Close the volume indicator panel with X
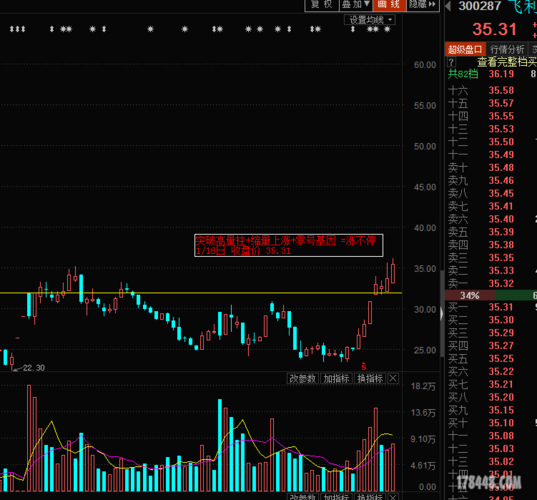 [393, 379]
